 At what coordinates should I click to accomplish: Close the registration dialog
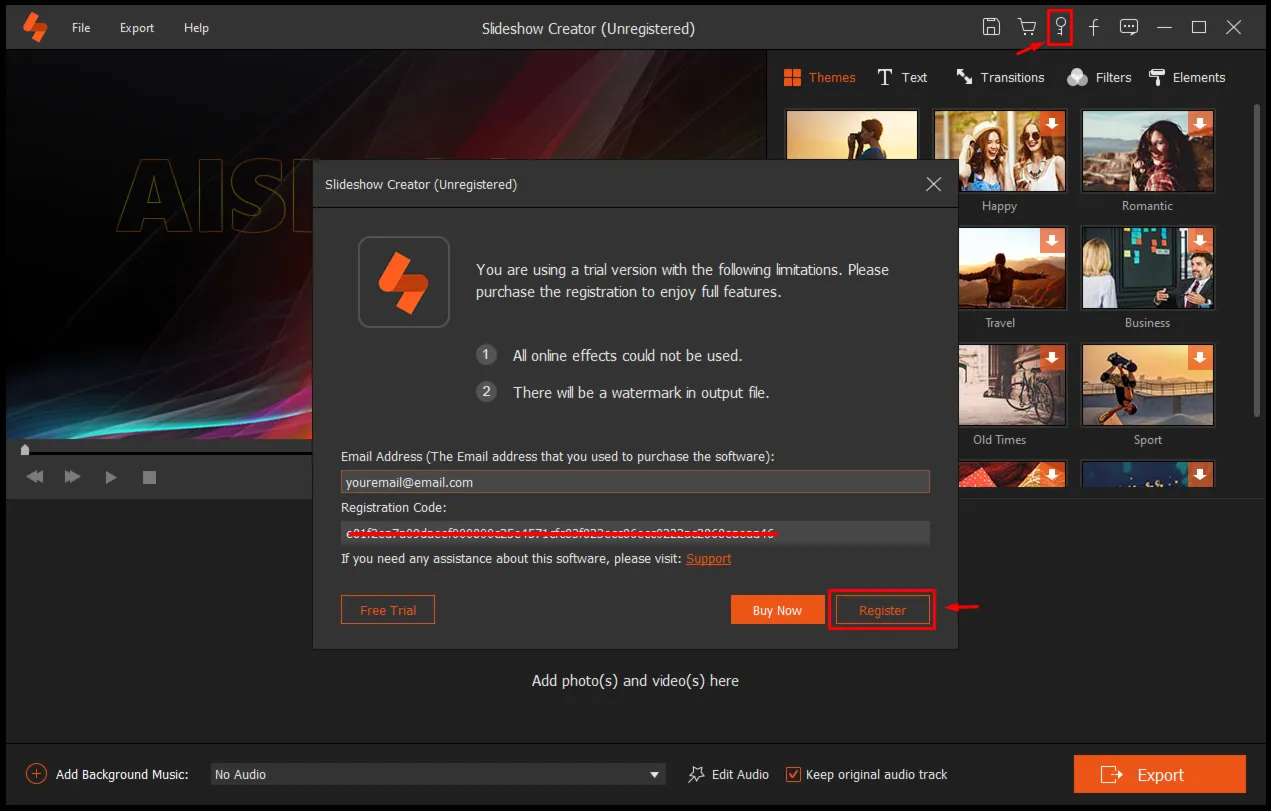tap(933, 184)
